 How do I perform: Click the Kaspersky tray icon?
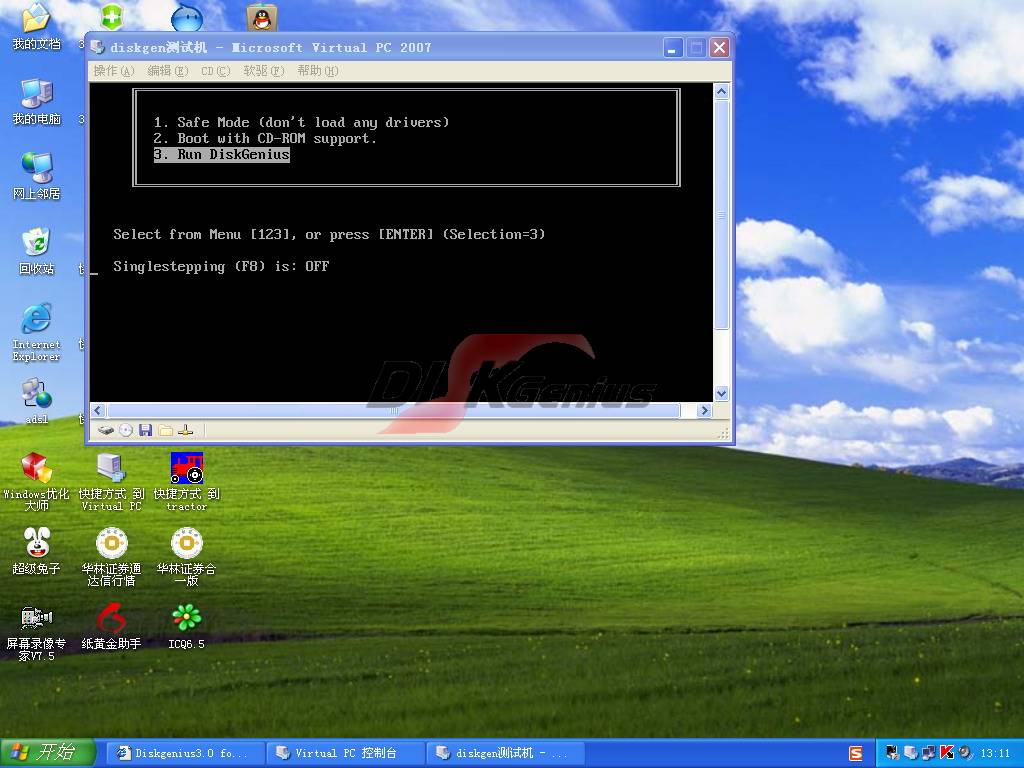click(946, 753)
